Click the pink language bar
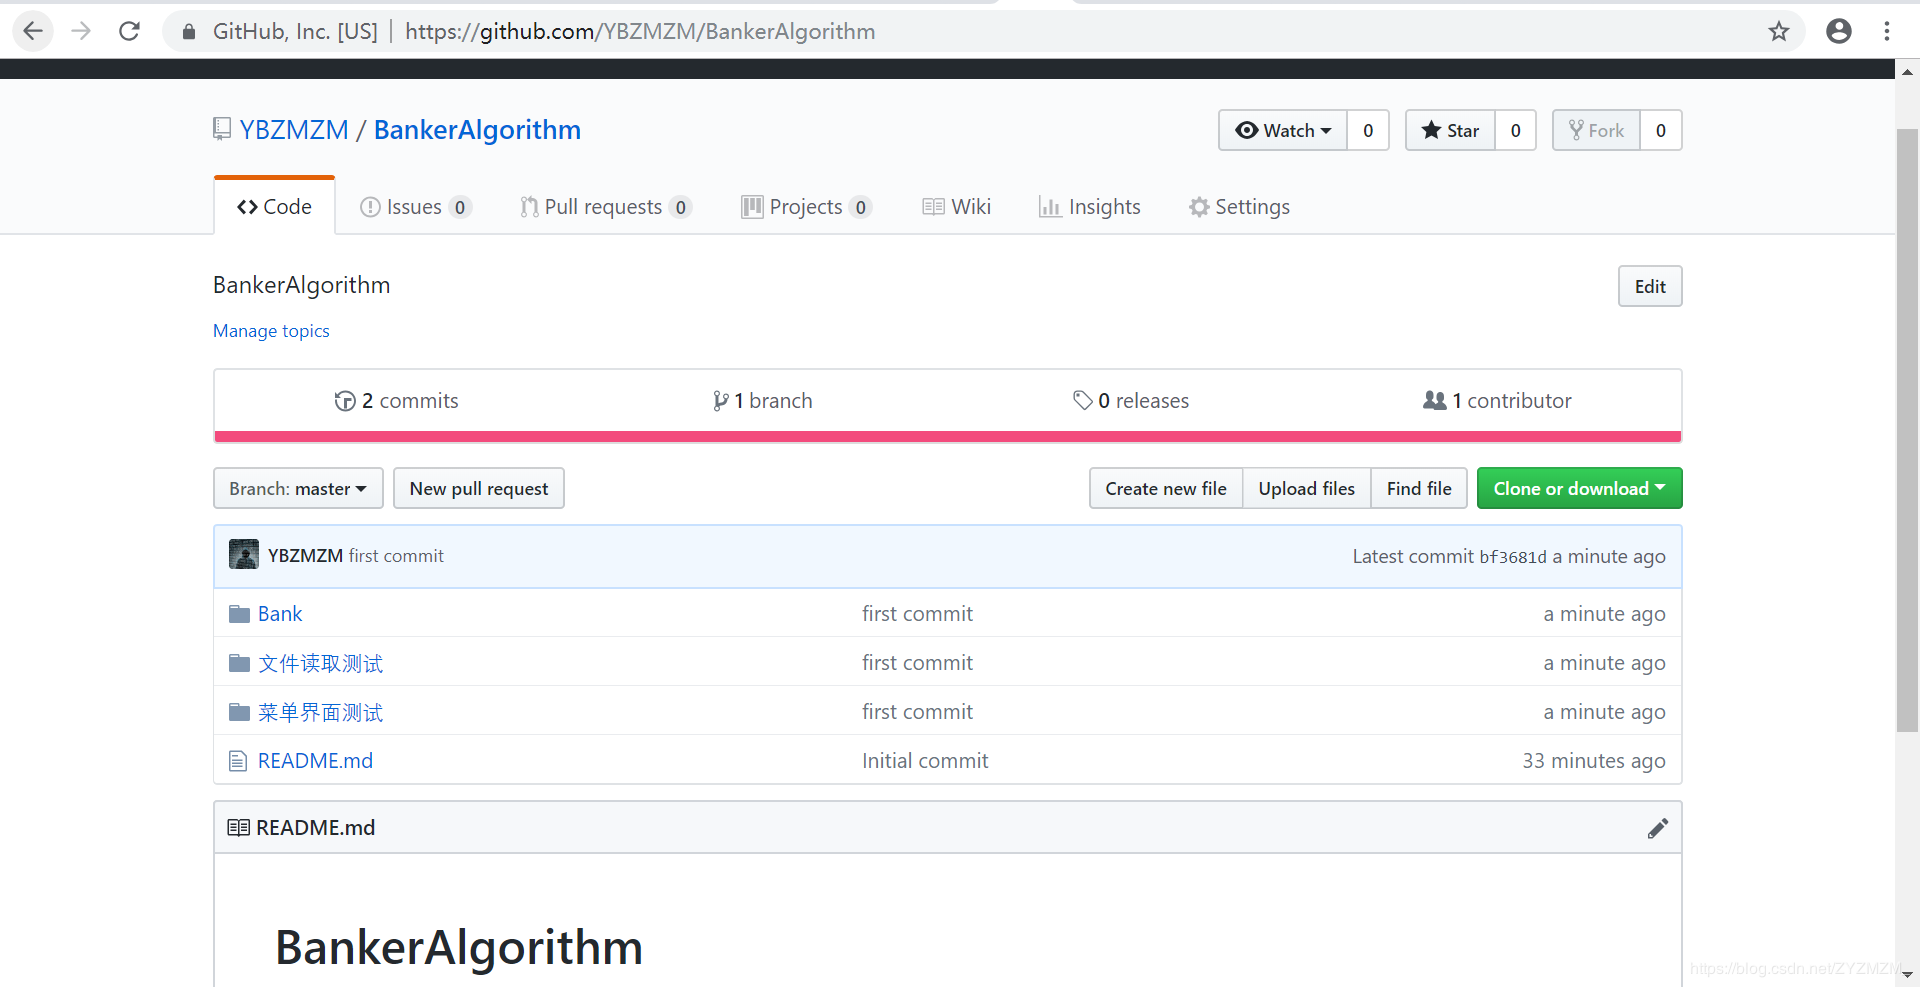 pos(947,436)
